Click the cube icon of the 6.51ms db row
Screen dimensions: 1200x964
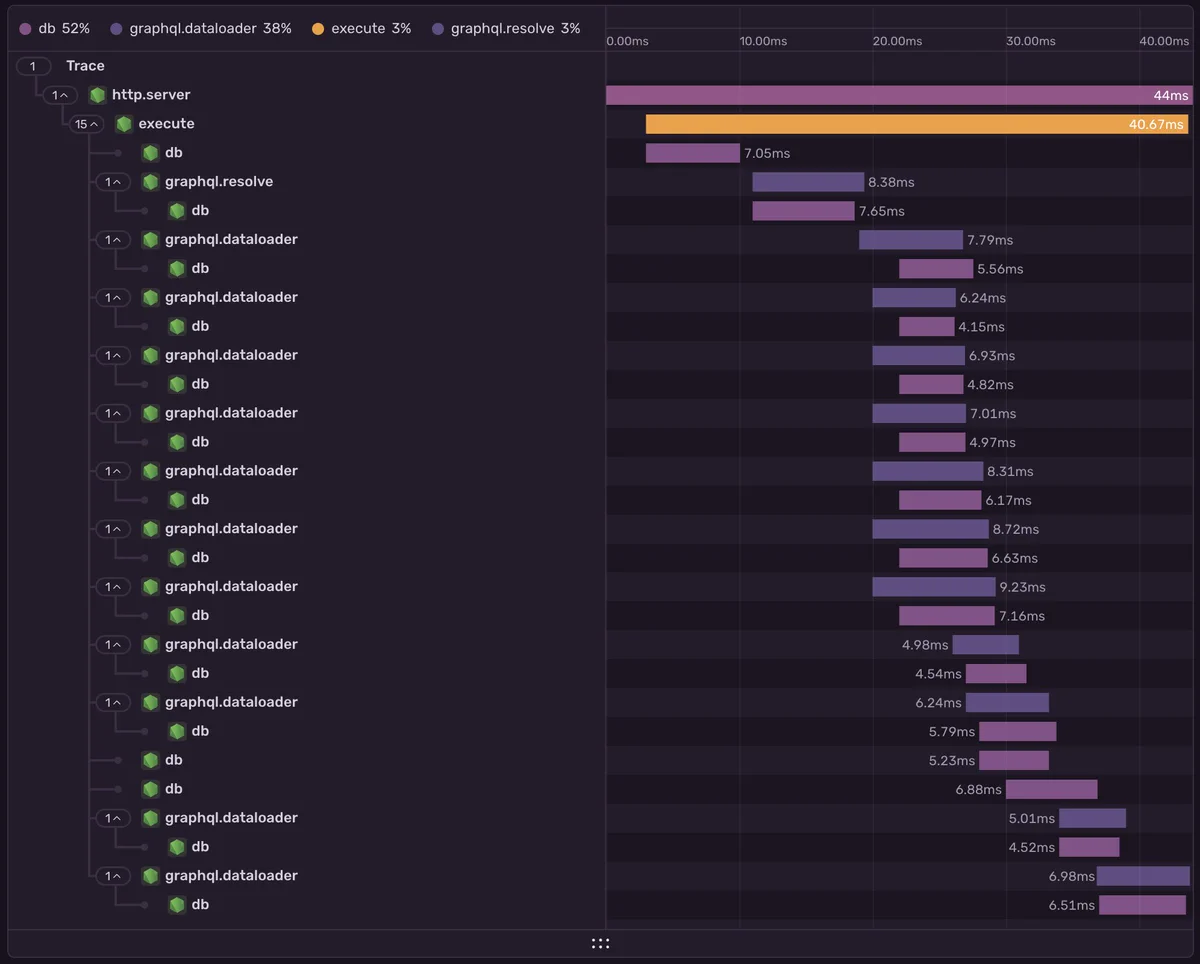pyautogui.click(x=177, y=906)
